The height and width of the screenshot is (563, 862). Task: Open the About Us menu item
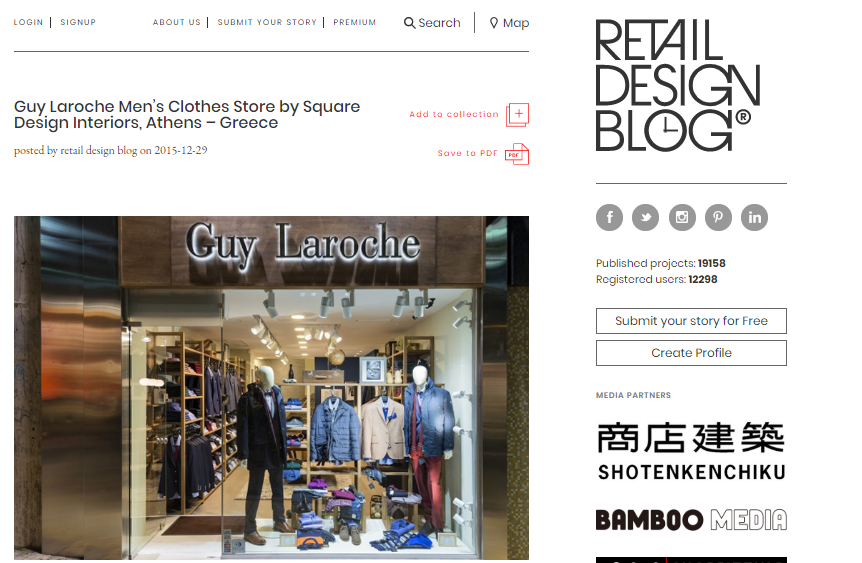176,22
